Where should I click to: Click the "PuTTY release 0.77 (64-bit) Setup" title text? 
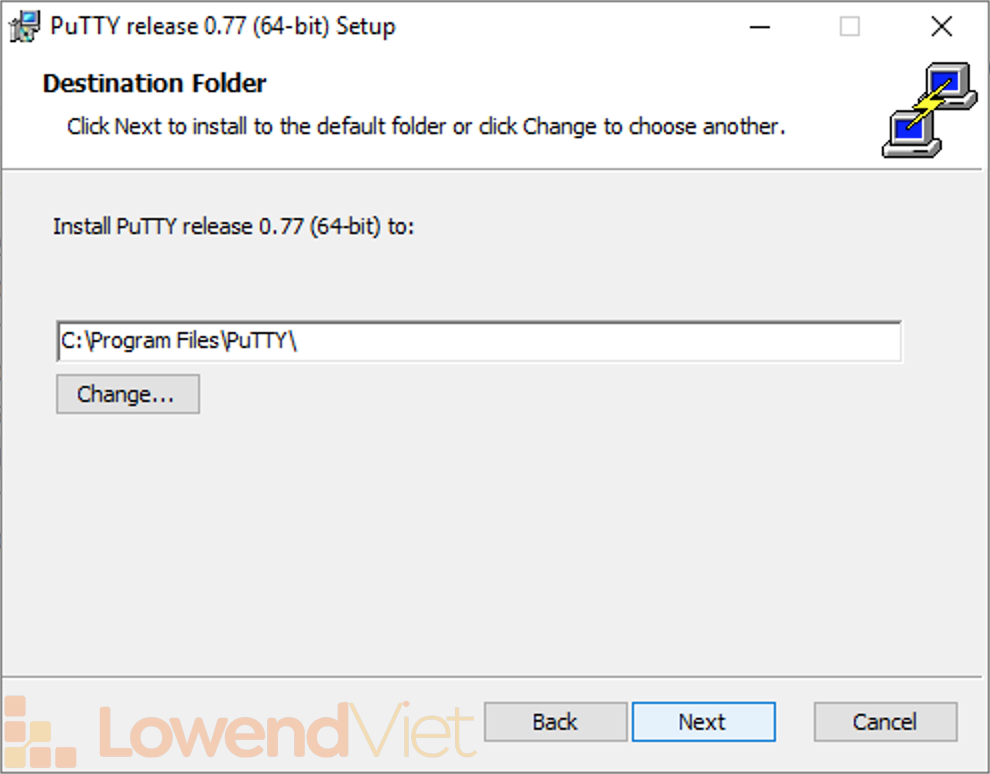pos(222,27)
